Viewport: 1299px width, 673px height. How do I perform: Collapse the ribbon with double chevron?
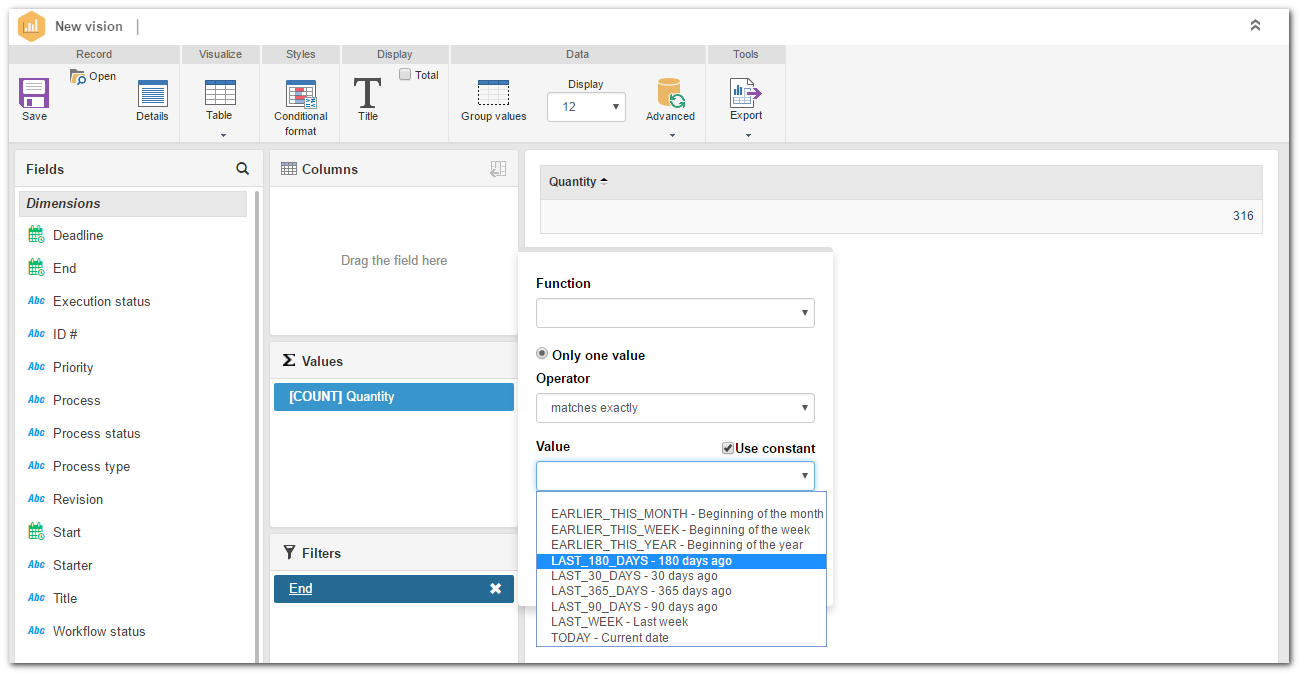[1256, 26]
